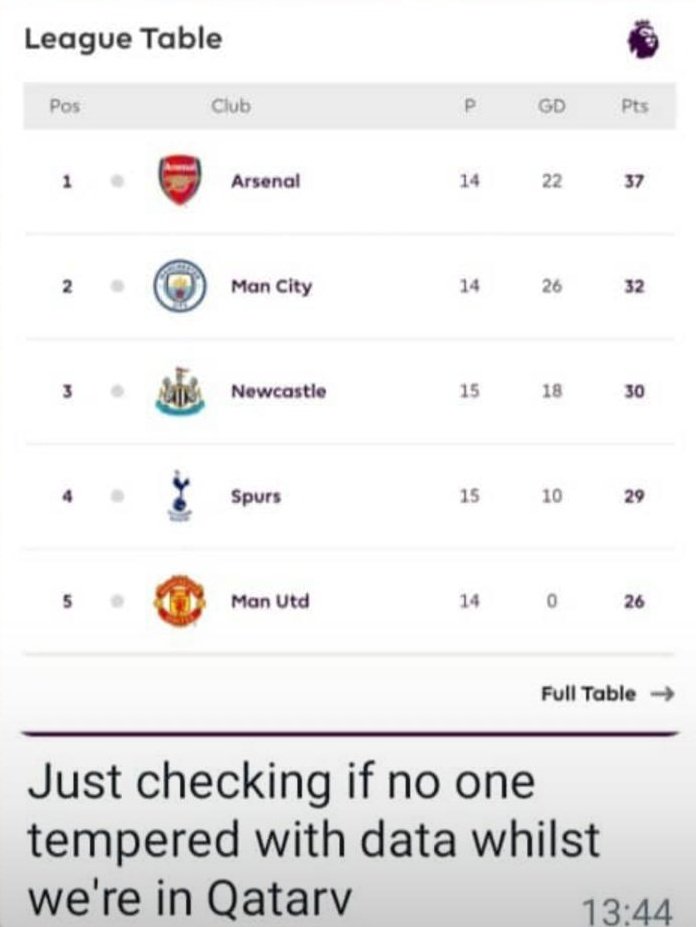
Task: Click the Spurs cockerel crest
Action: (180, 496)
